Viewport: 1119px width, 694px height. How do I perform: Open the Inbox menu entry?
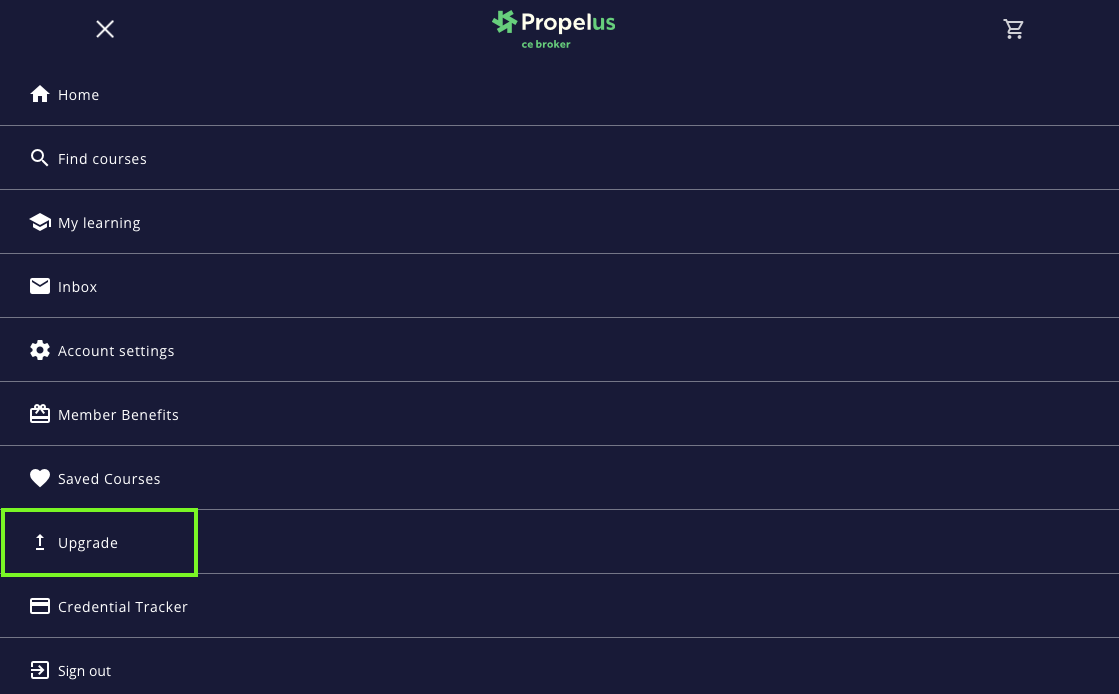[x=78, y=287]
